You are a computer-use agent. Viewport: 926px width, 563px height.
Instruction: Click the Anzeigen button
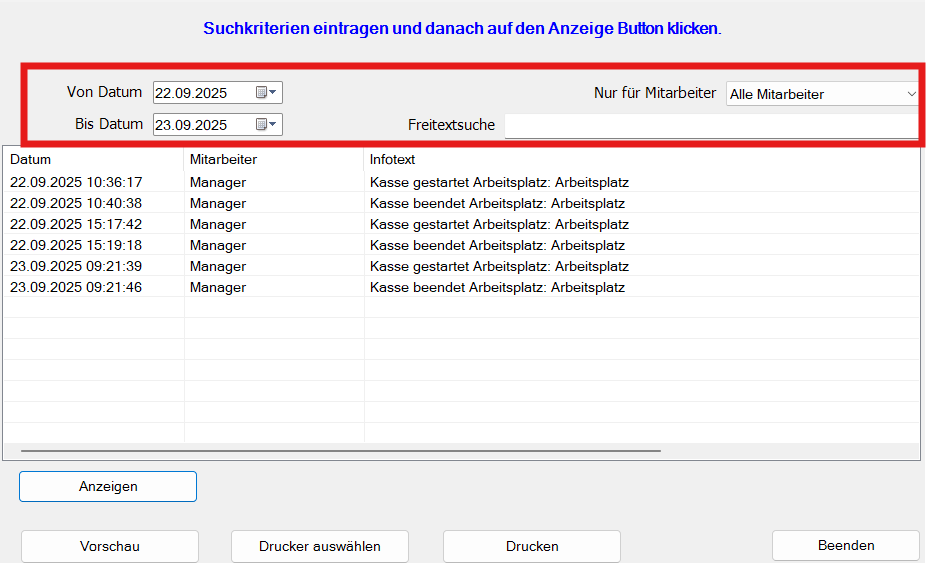pyautogui.click(x=108, y=486)
